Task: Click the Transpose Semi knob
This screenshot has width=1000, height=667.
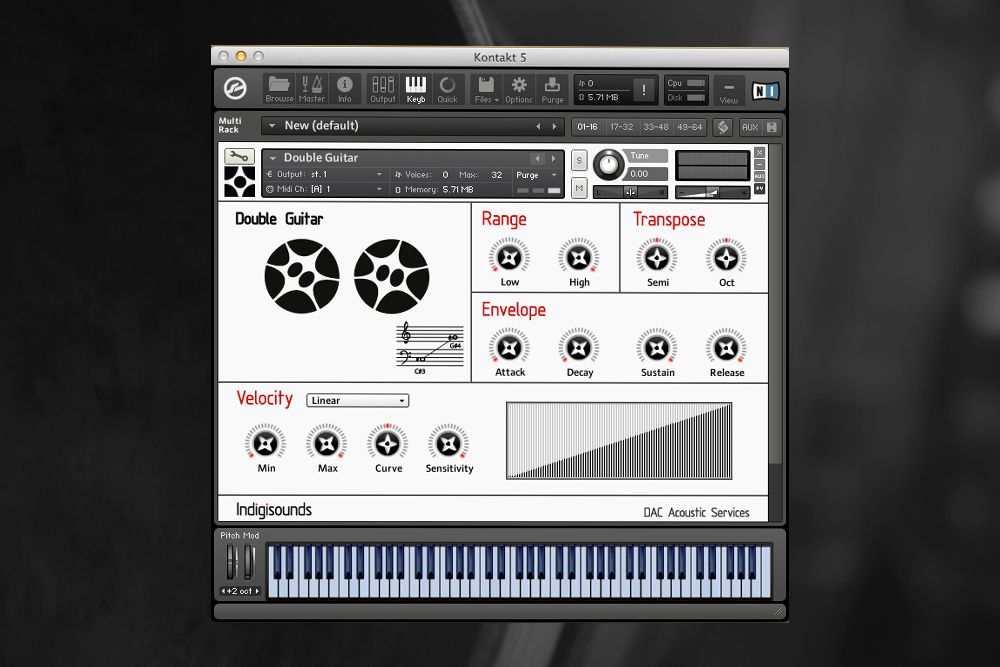Action: pos(657,258)
